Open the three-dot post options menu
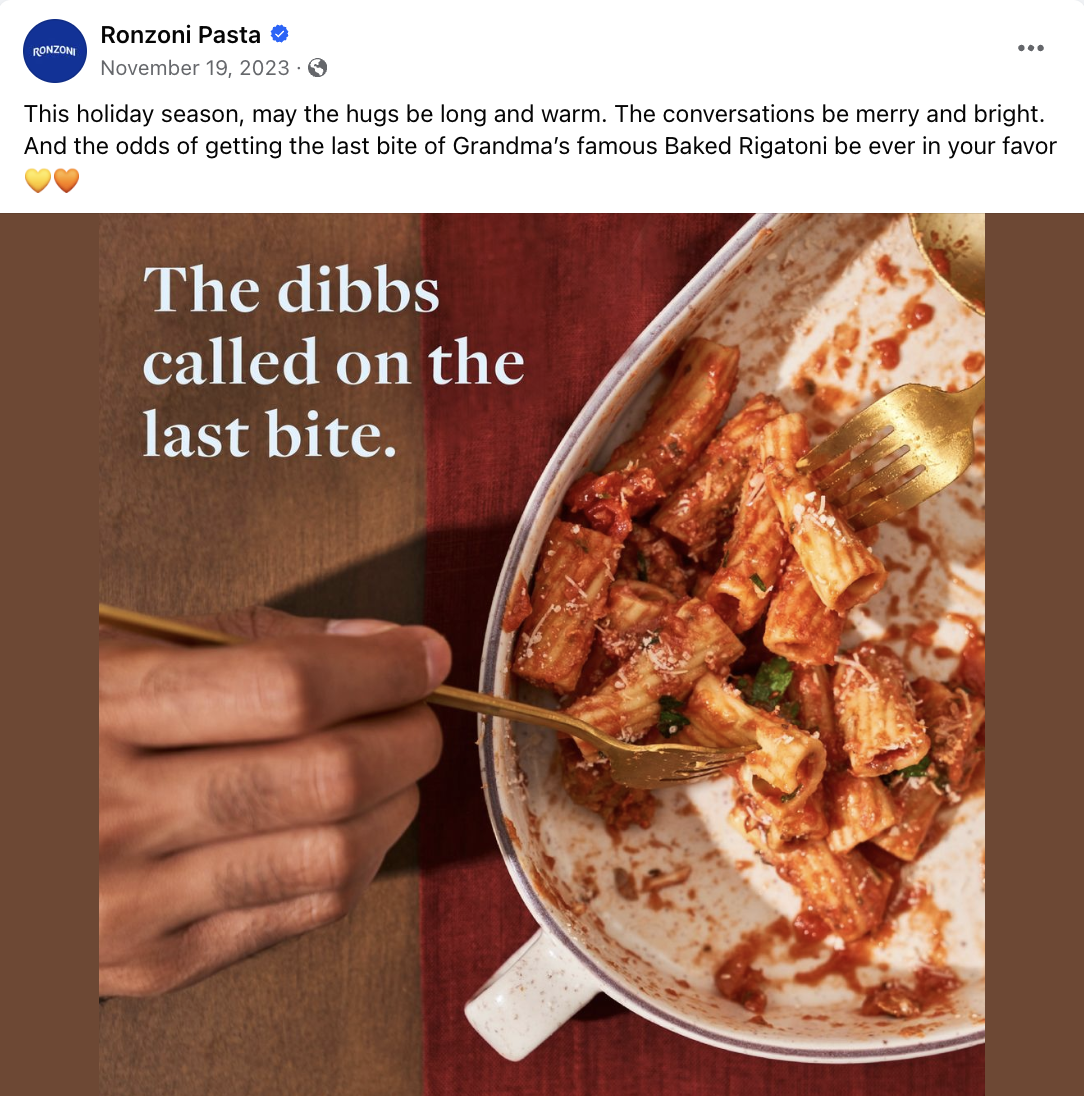 point(1030,48)
